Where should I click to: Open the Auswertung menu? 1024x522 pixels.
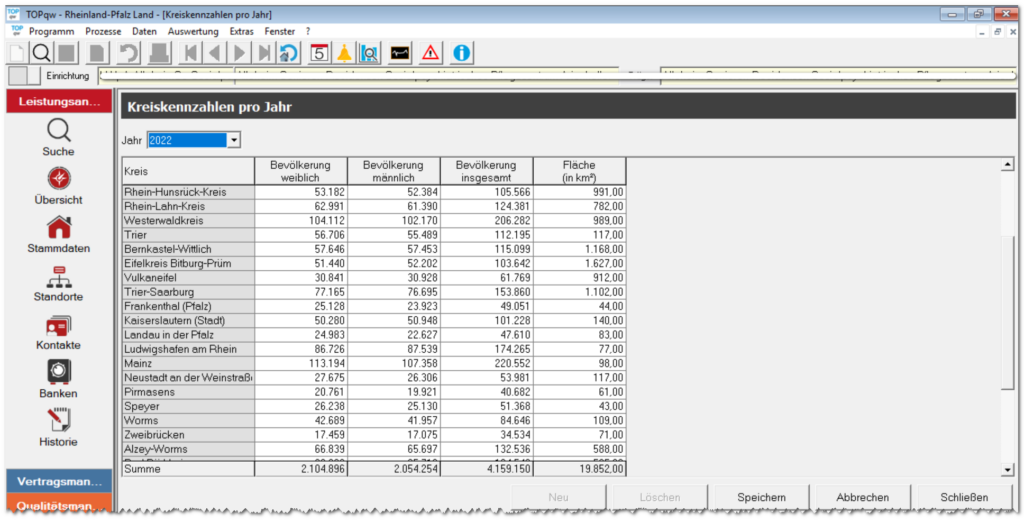click(x=193, y=32)
